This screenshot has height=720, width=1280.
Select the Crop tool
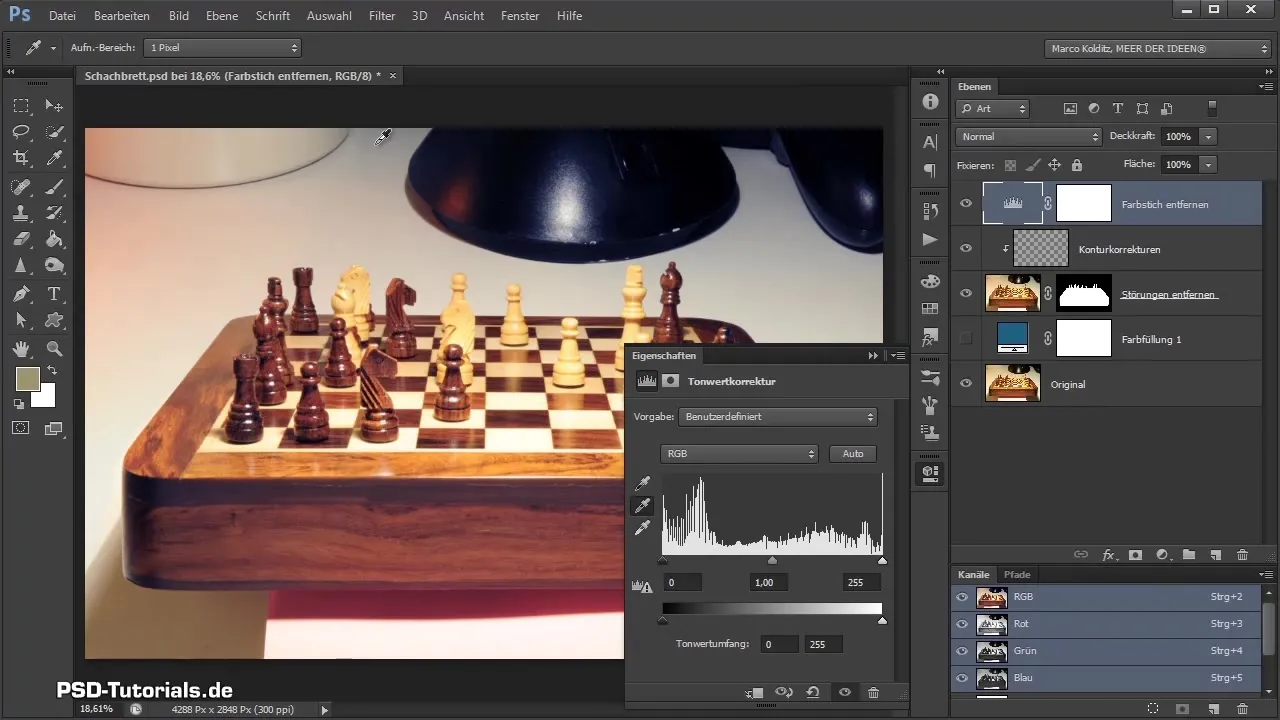coord(21,158)
